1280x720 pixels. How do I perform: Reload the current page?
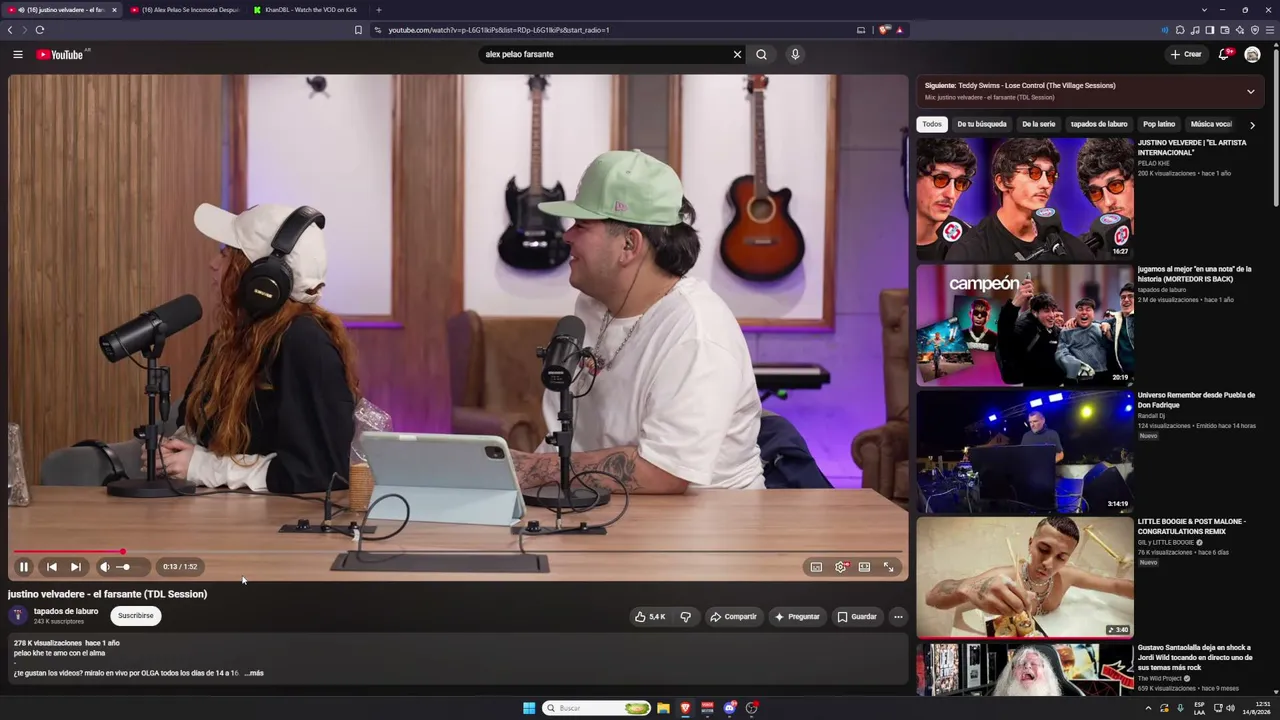tap(40, 30)
